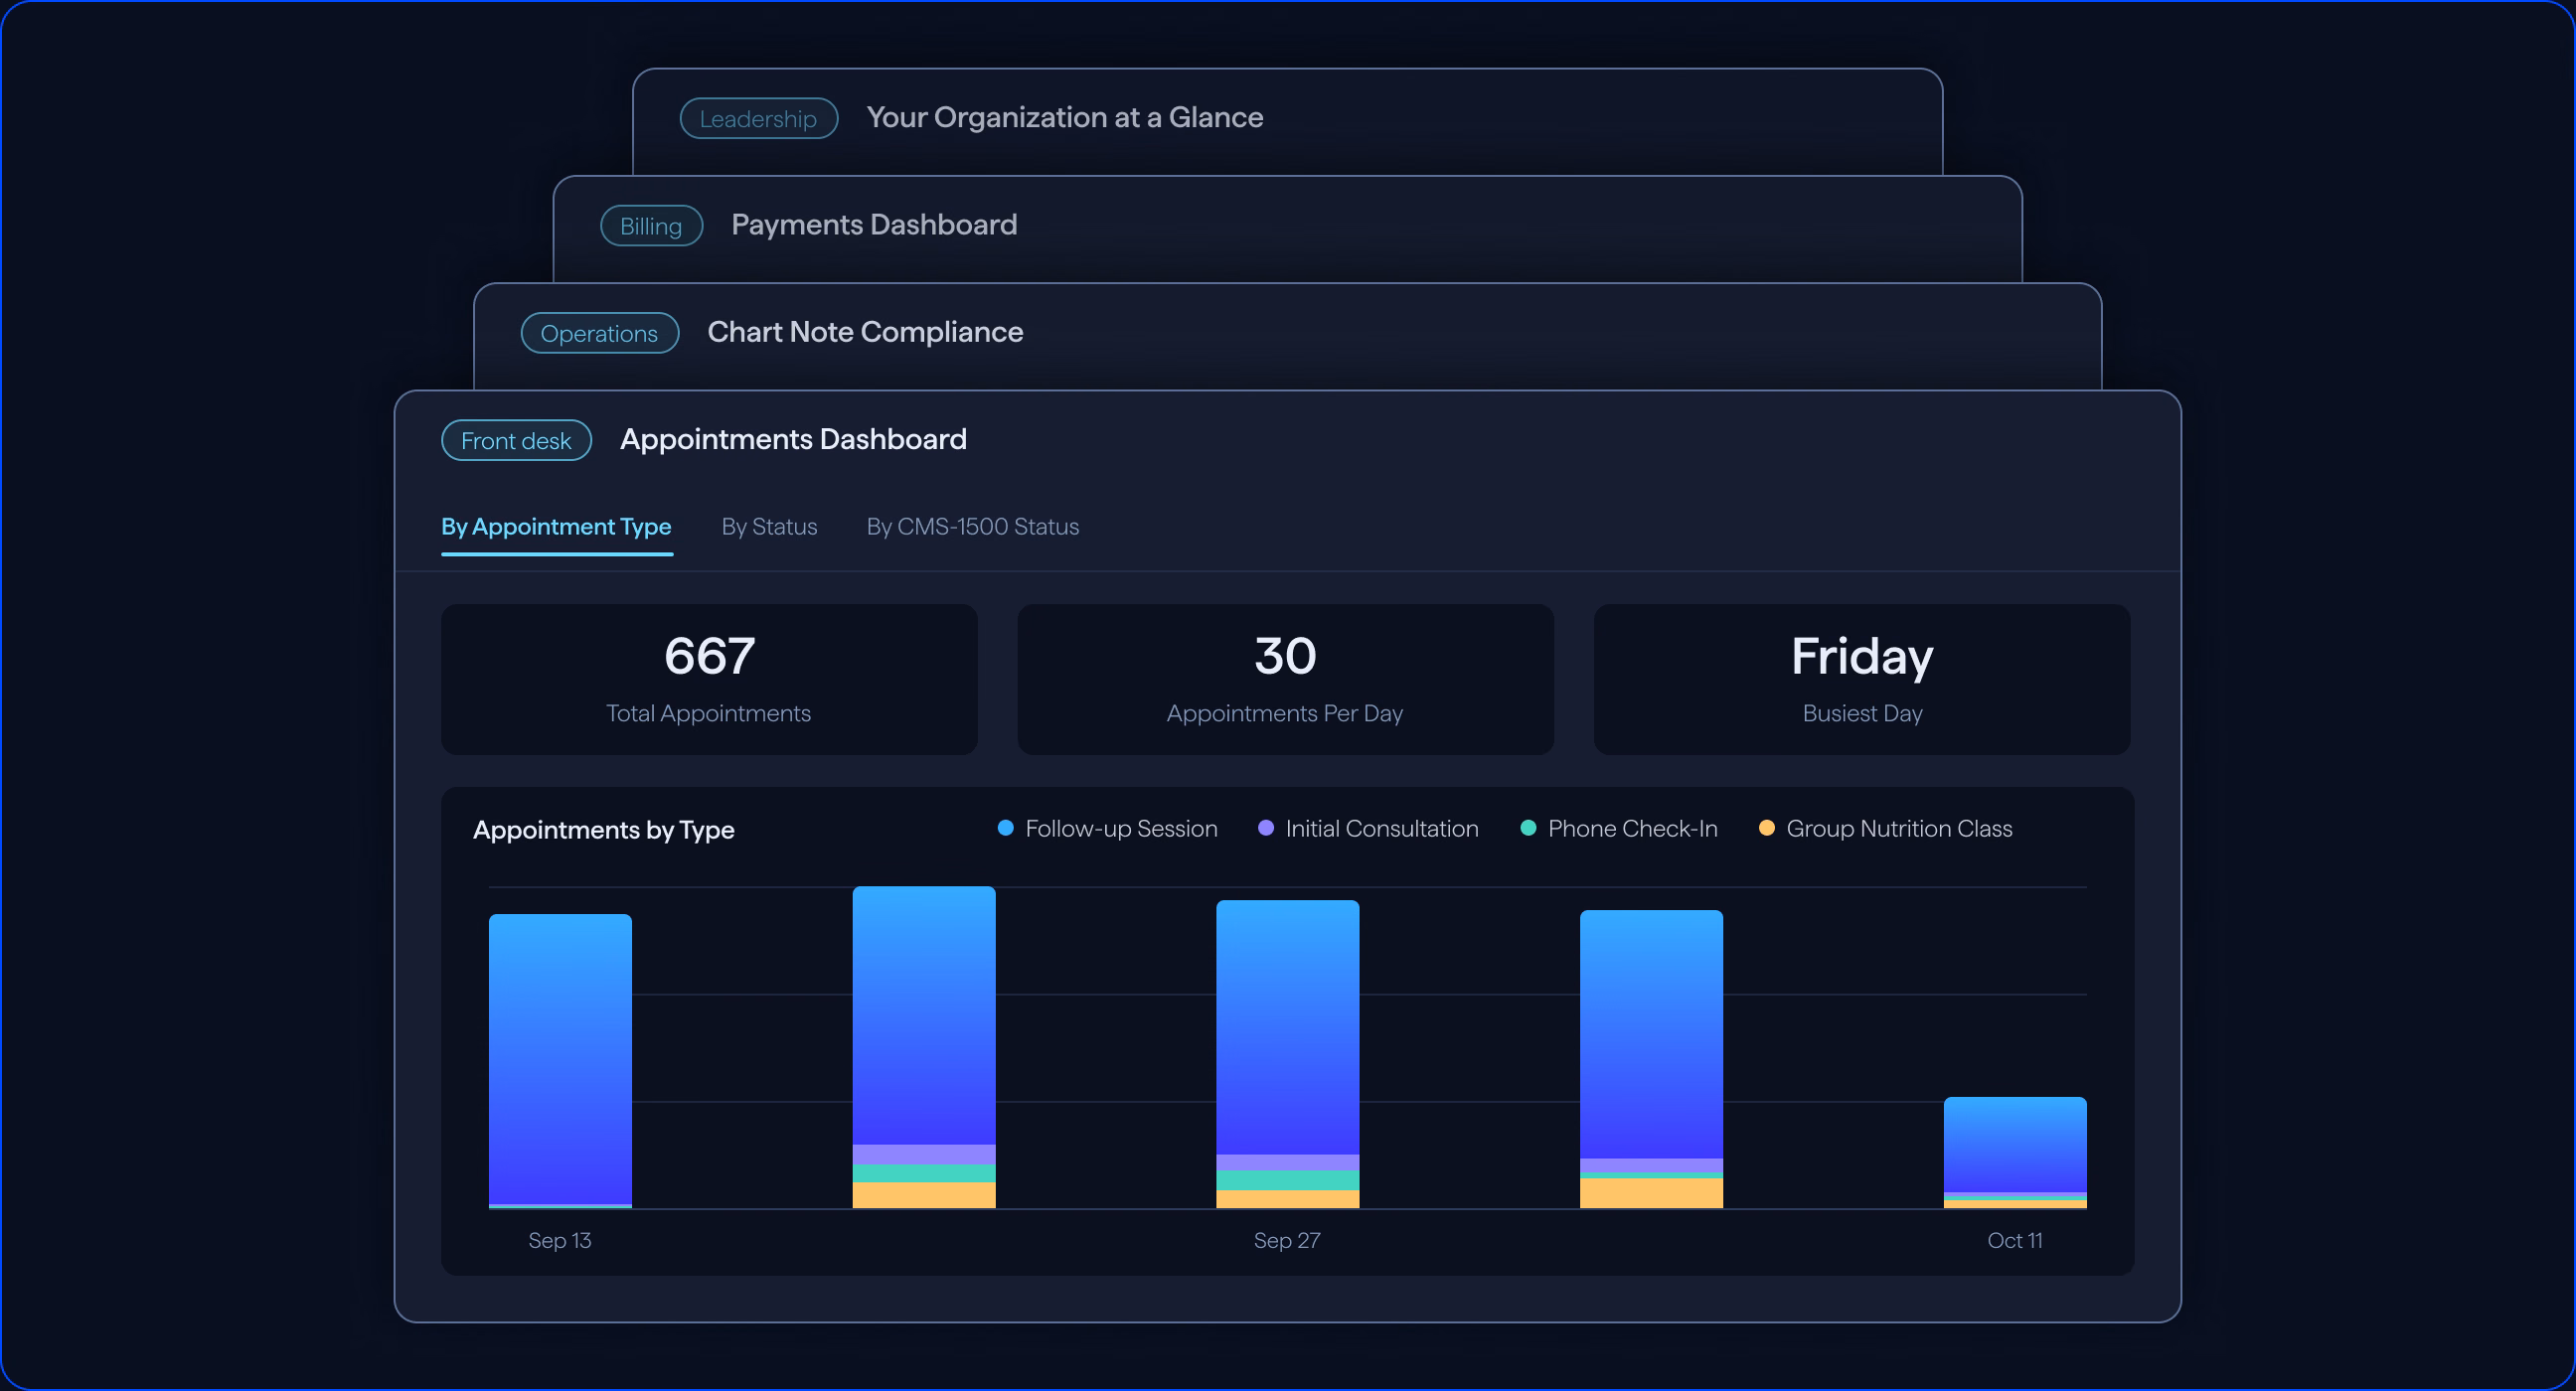Toggle the Group Nutrition Class legend dot

point(1766,828)
